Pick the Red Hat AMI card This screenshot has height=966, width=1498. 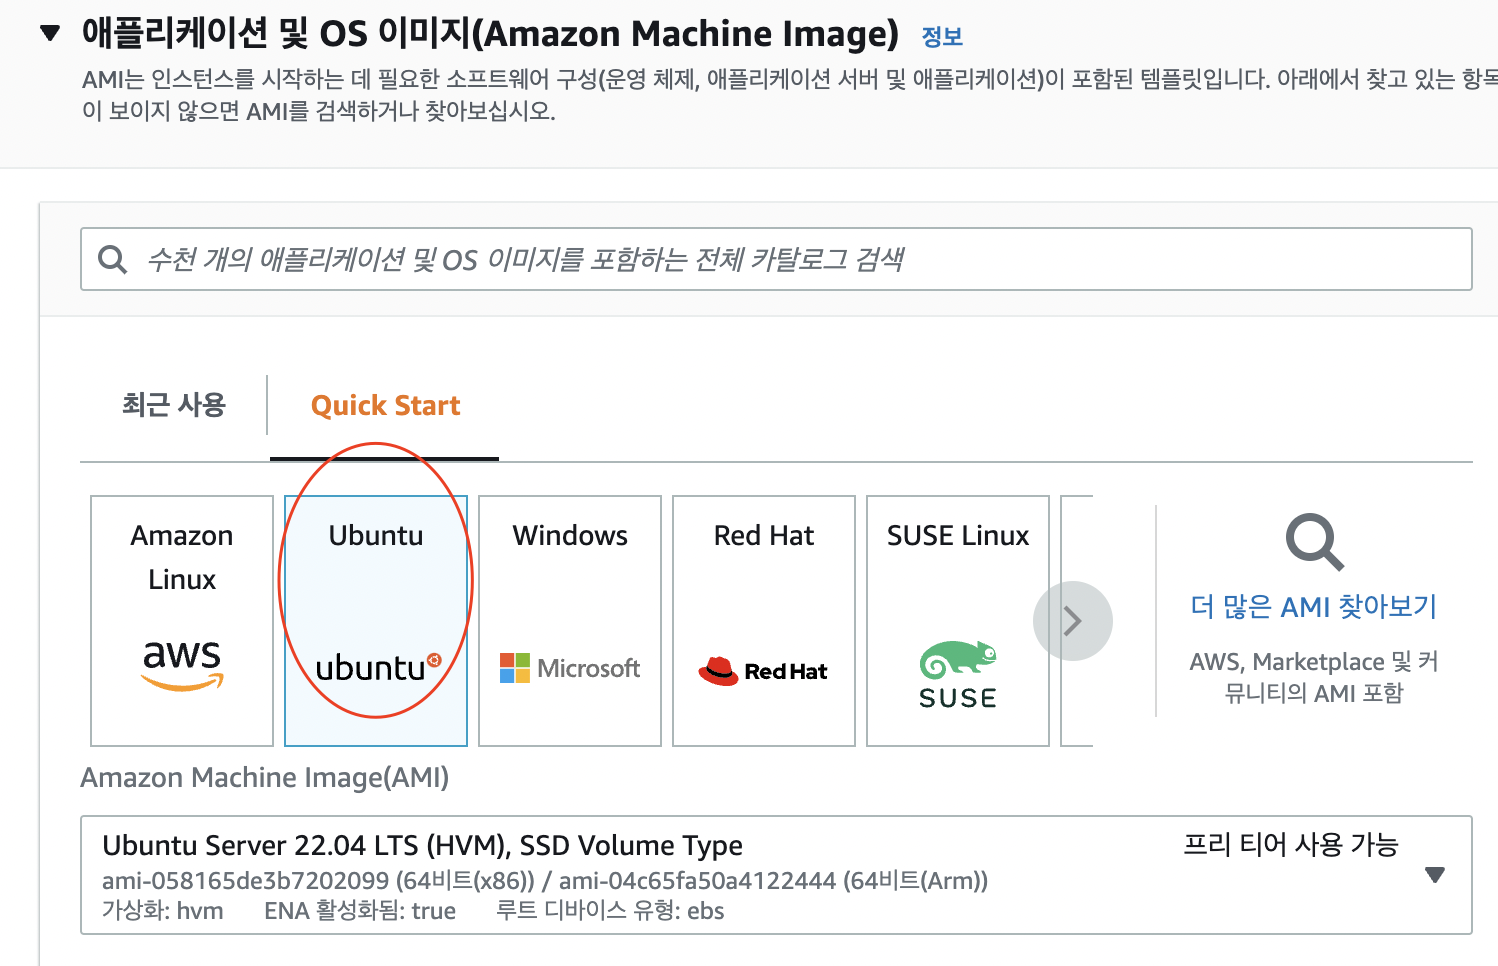[764, 621]
